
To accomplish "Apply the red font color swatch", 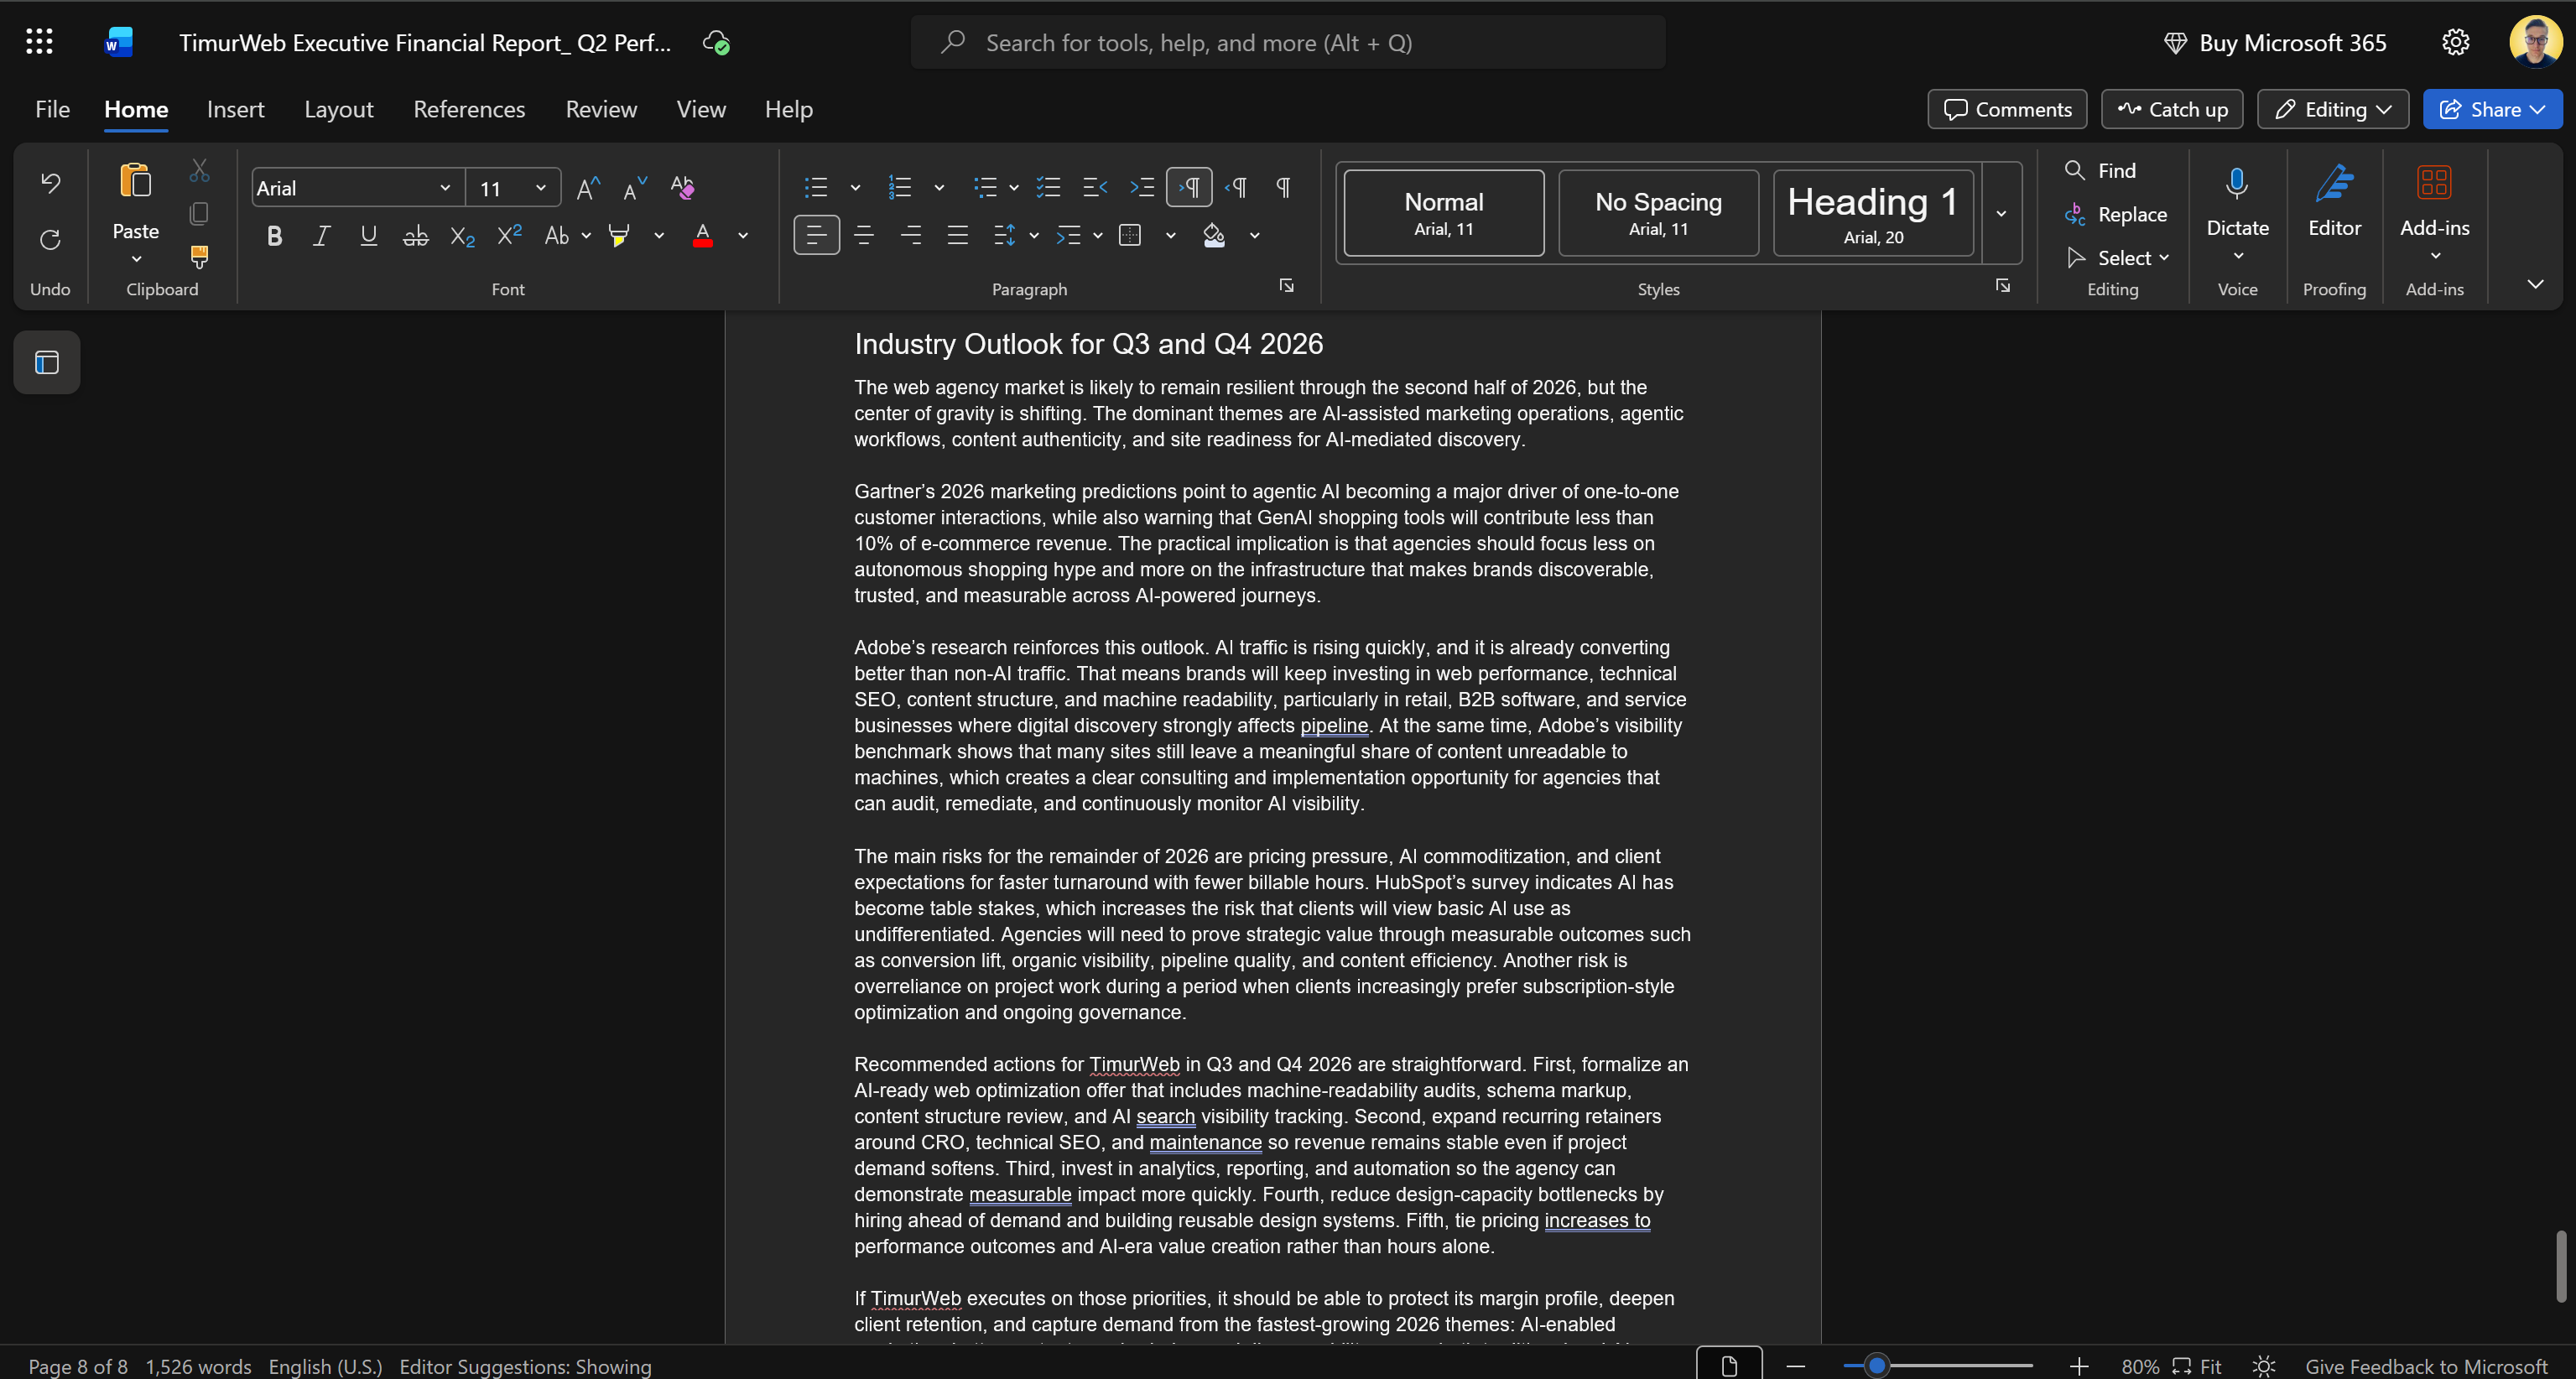I will click(x=703, y=236).
